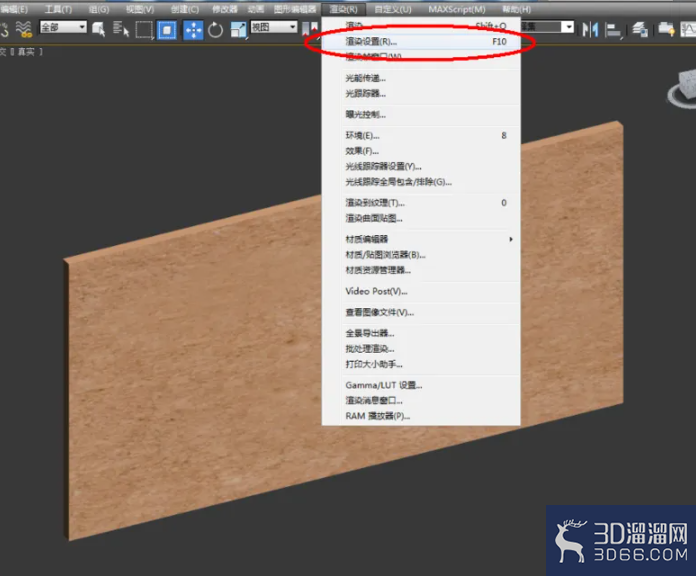
Task: Open the 全部 selection filter dropdown
Action: point(63,27)
